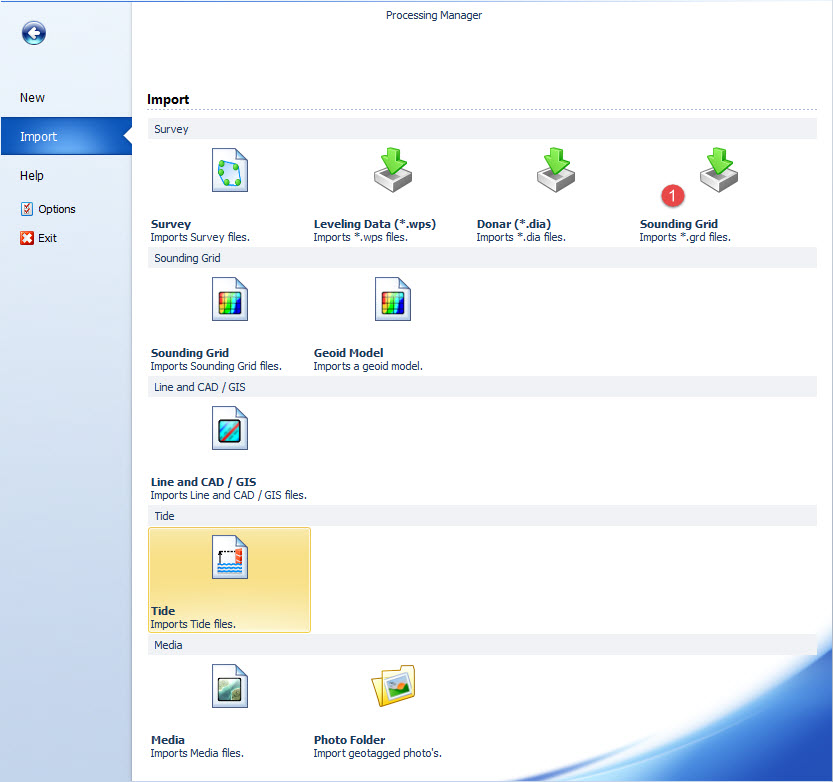The width and height of the screenshot is (833, 782).
Task: Open the Survey import icon
Action: coord(229,170)
